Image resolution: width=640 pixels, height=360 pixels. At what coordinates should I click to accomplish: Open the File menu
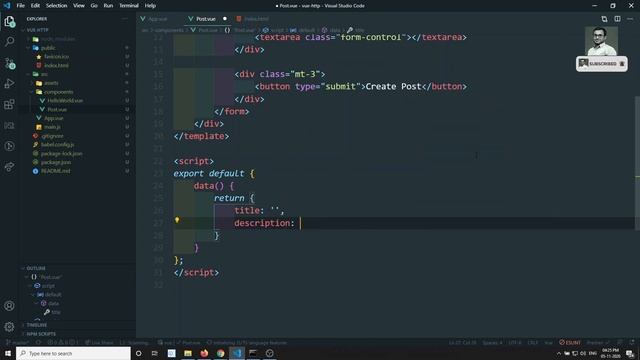pos(20,6)
